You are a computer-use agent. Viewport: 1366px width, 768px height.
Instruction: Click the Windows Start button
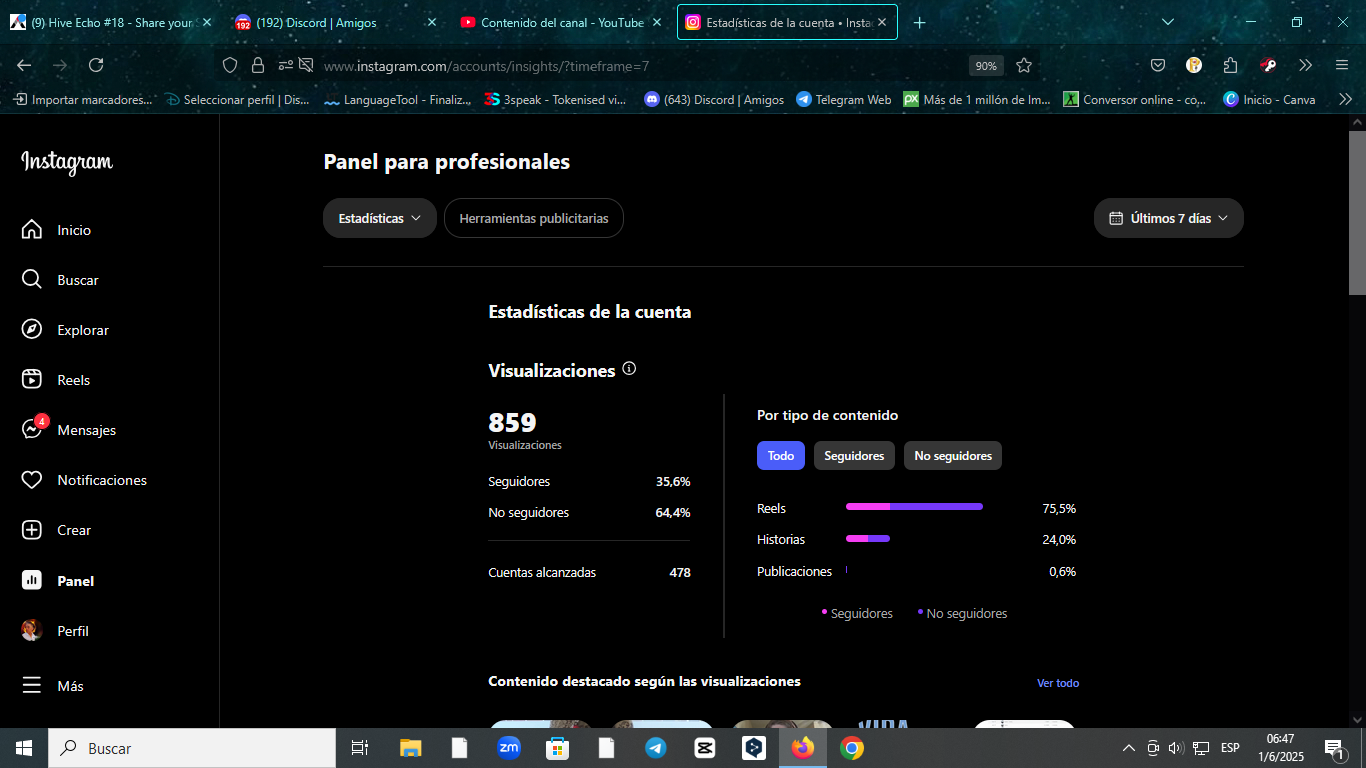tap(24, 748)
